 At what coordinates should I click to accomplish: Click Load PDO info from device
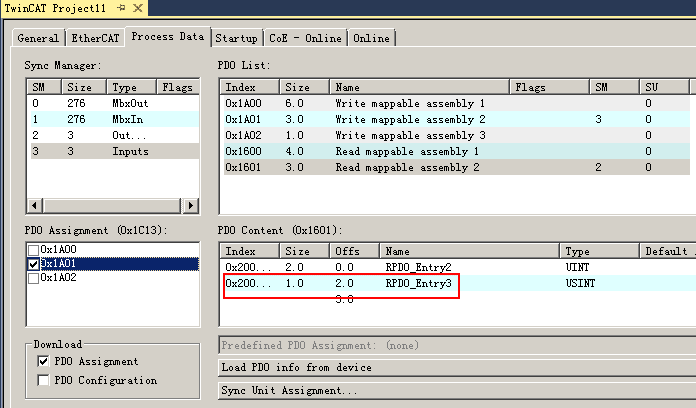(x=296, y=367)
